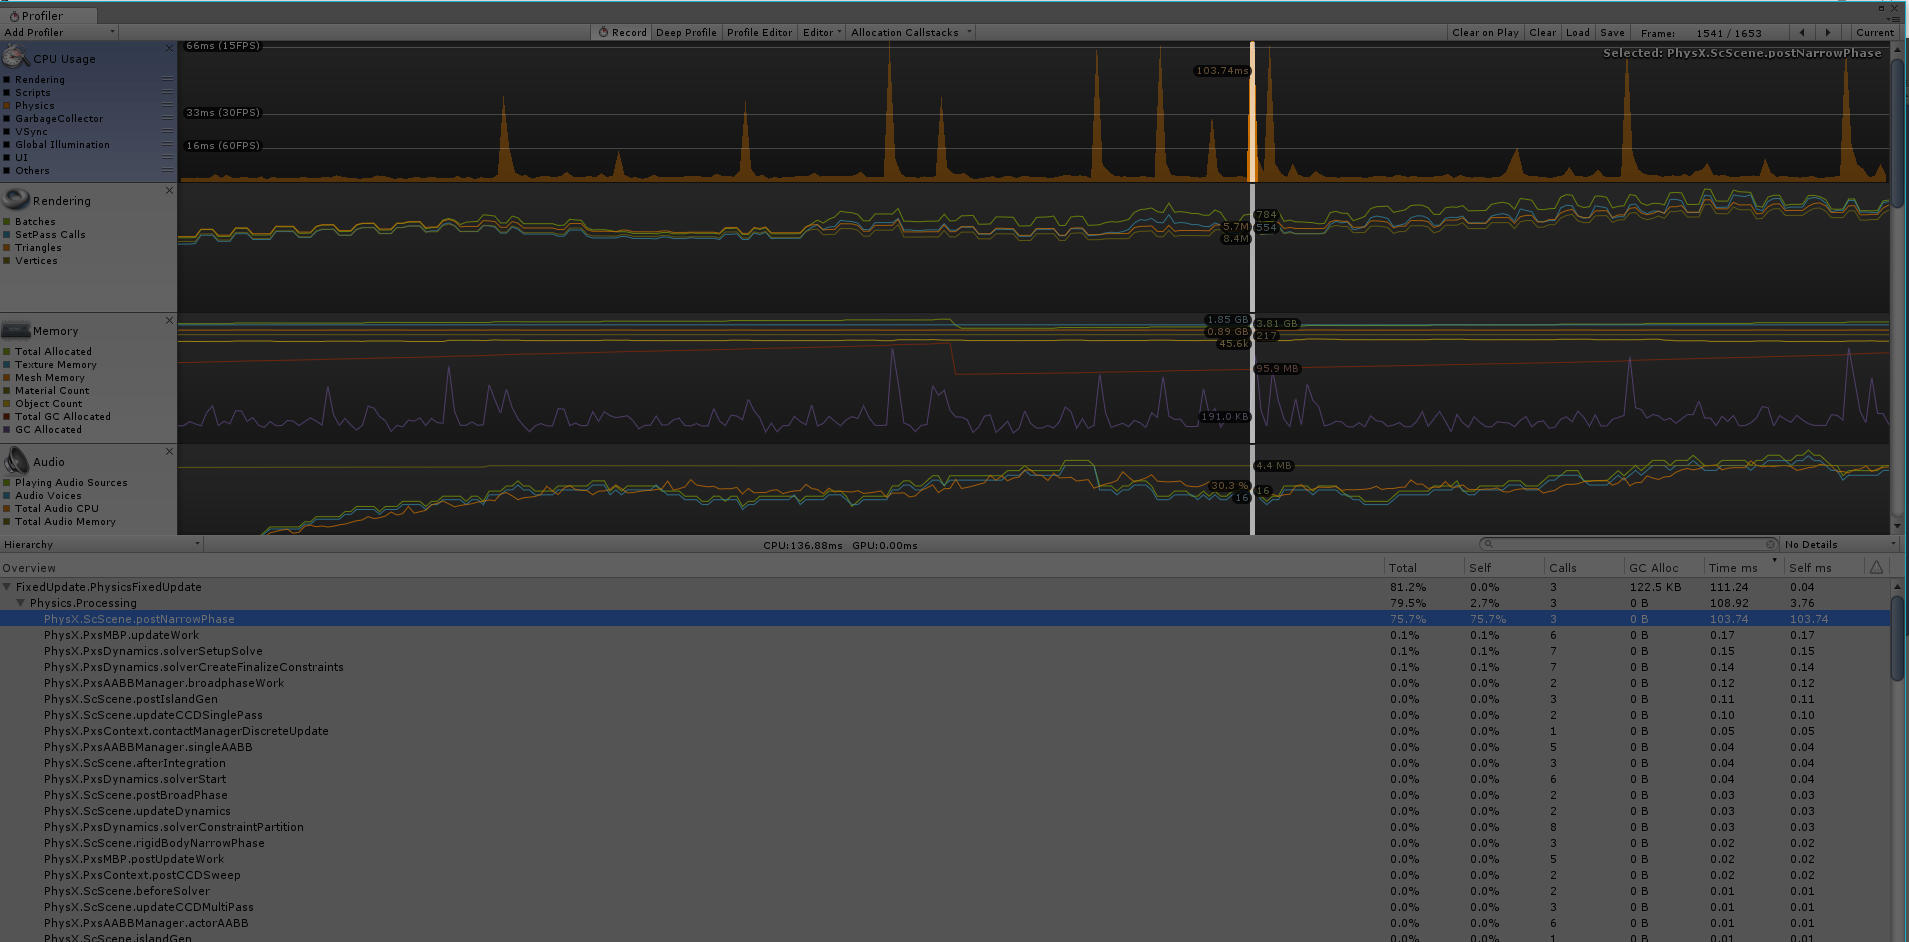
Task: Sort by the Self column header
Action: pos(1504,567)
